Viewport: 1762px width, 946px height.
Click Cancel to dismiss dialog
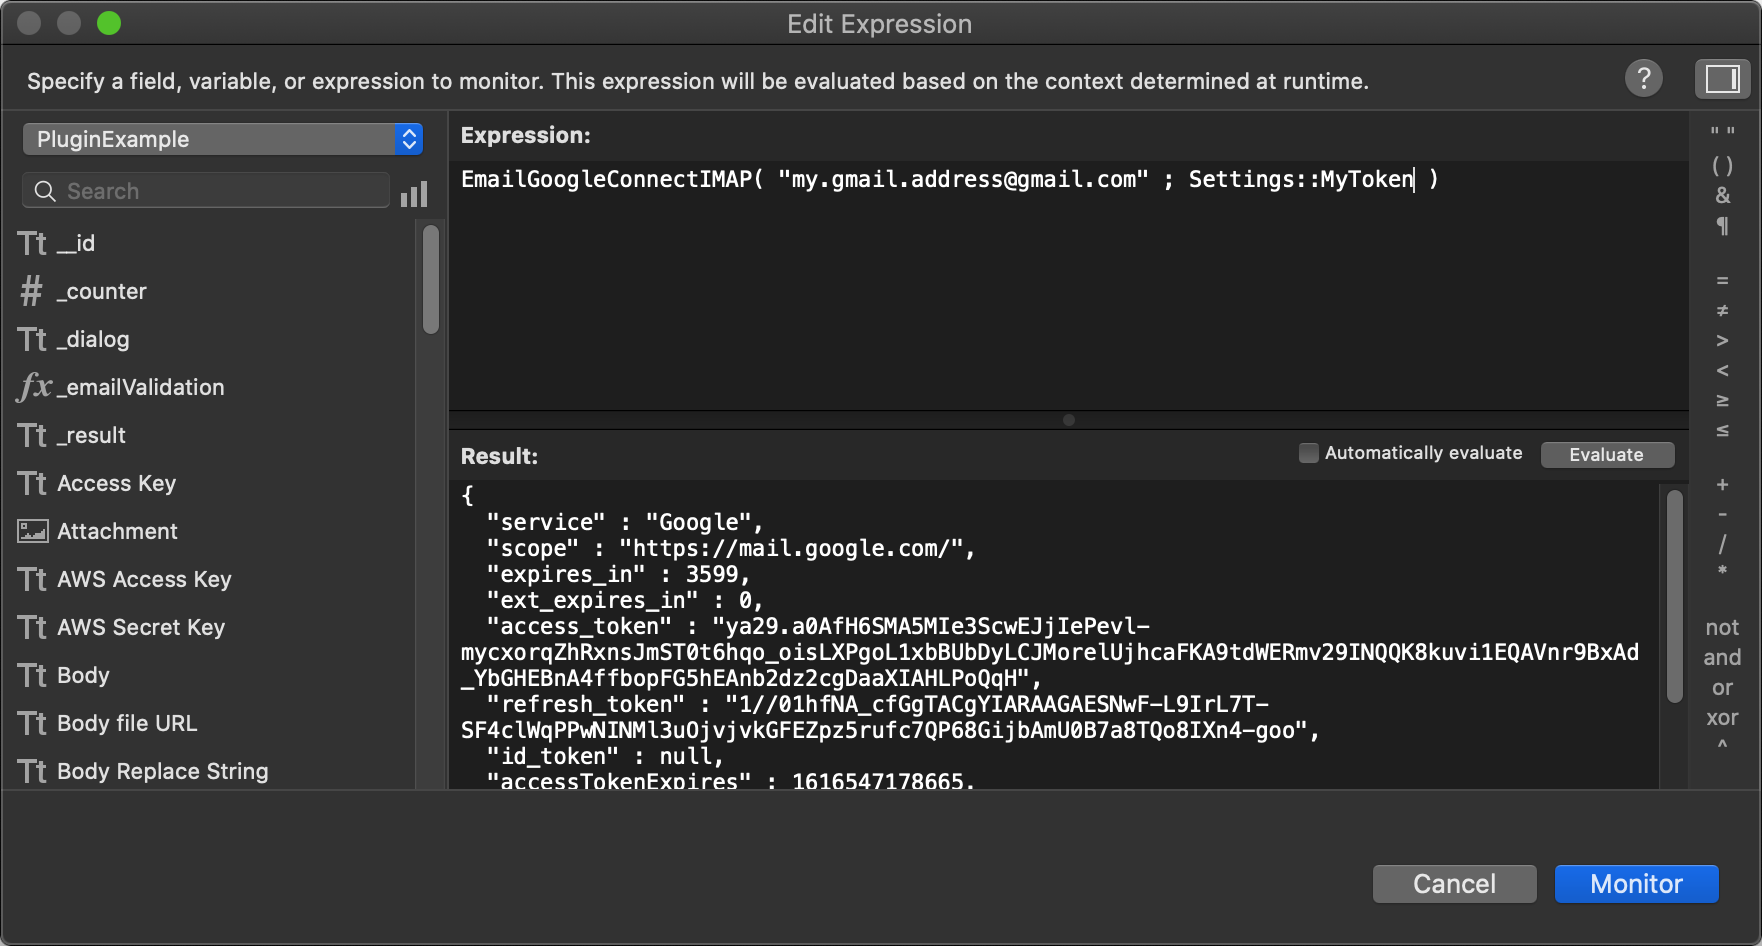1454,884
